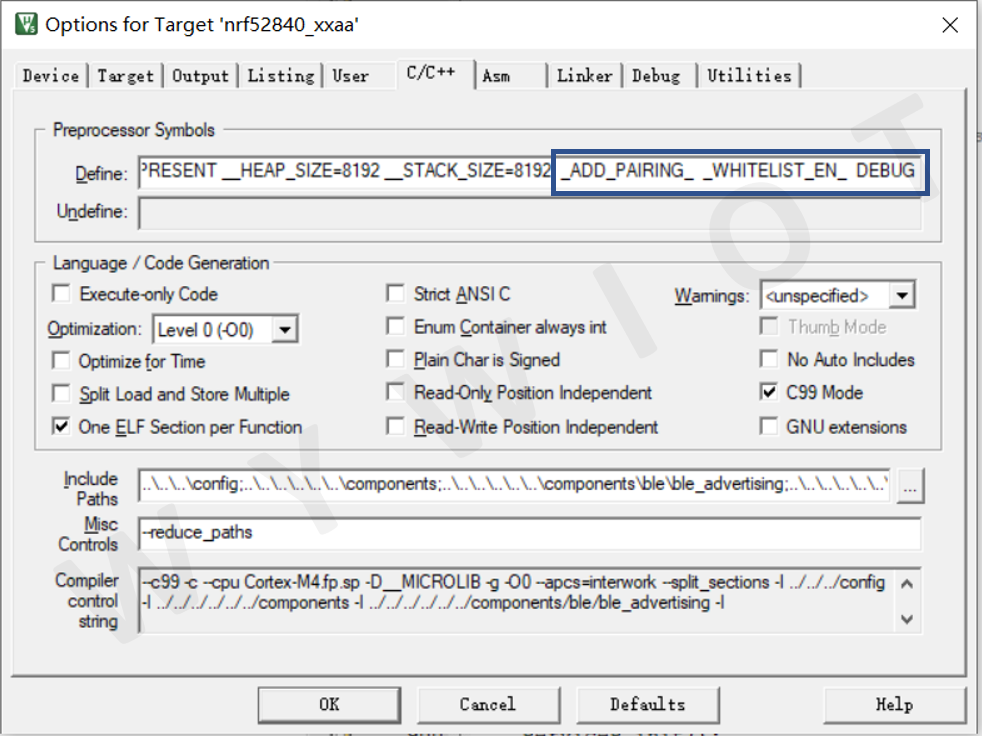Enable Plain Char is Signed
This screenshot has width=982, height=736.
(x=395, y=360)
